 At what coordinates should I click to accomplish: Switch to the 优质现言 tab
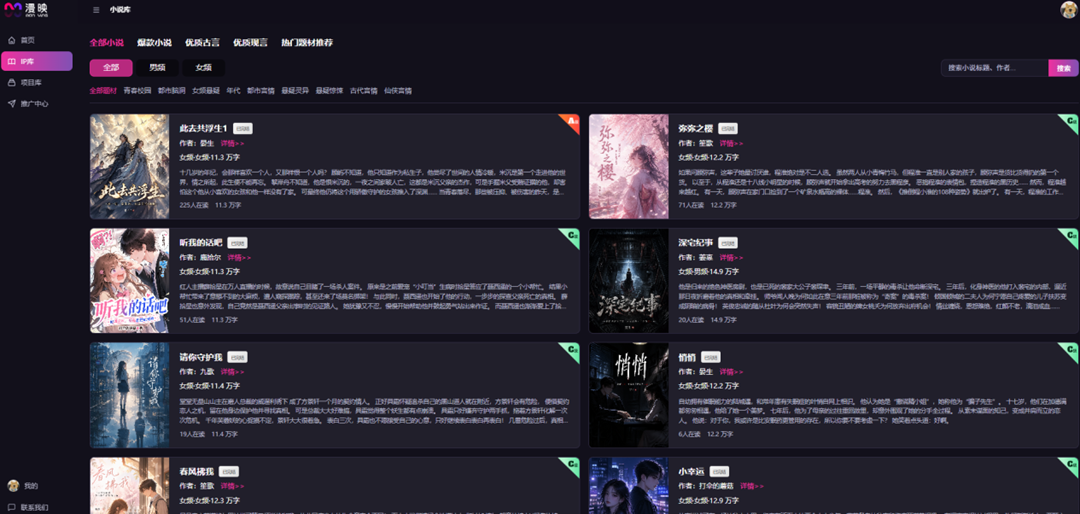250,43
